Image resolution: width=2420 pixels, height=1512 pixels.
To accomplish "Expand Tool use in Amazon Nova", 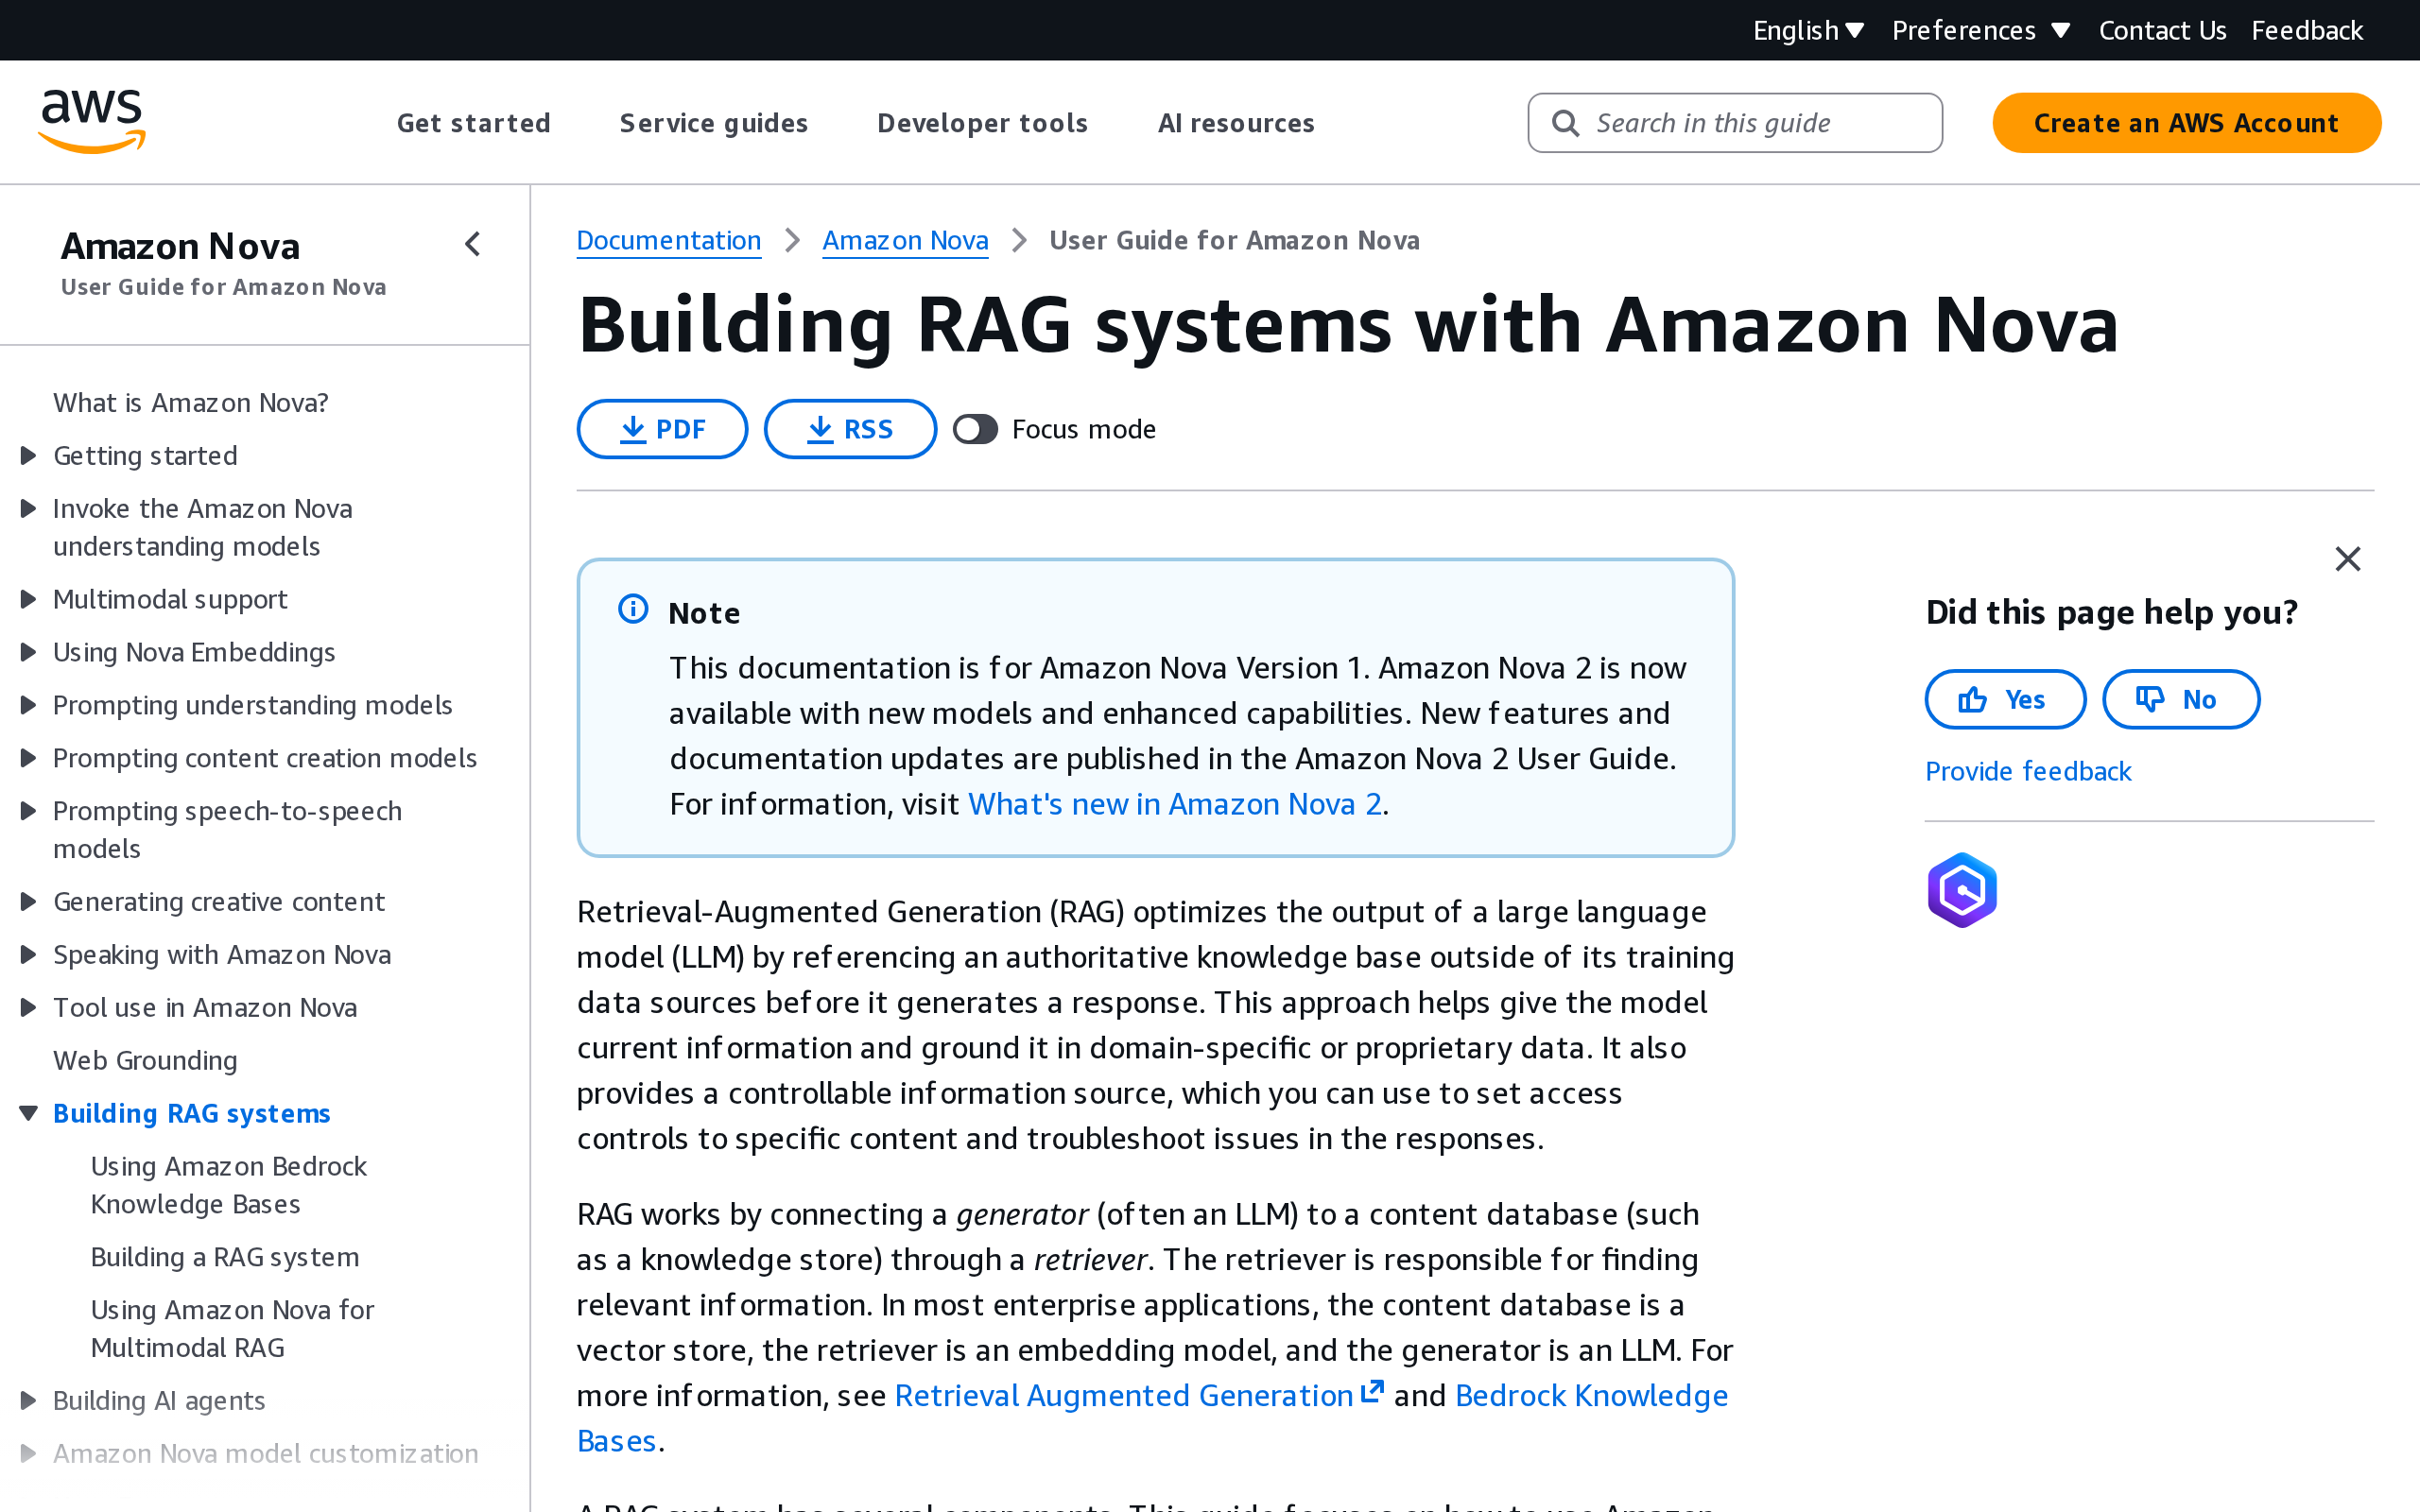I will coord(29,1008).
